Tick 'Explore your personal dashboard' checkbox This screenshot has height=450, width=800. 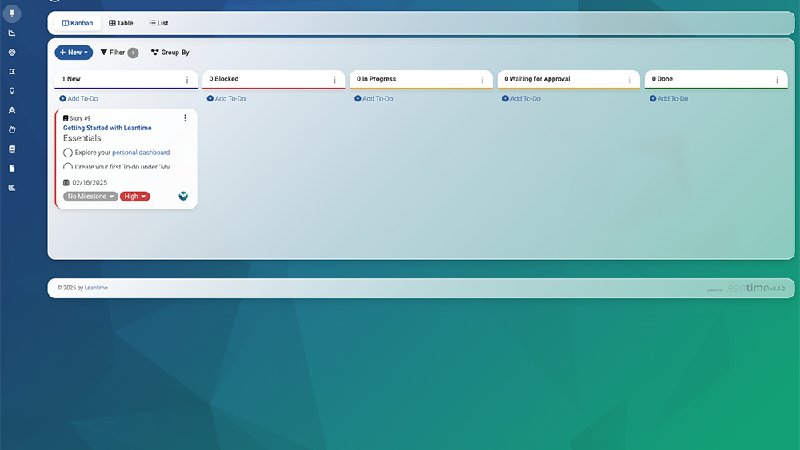pos(68,153)
